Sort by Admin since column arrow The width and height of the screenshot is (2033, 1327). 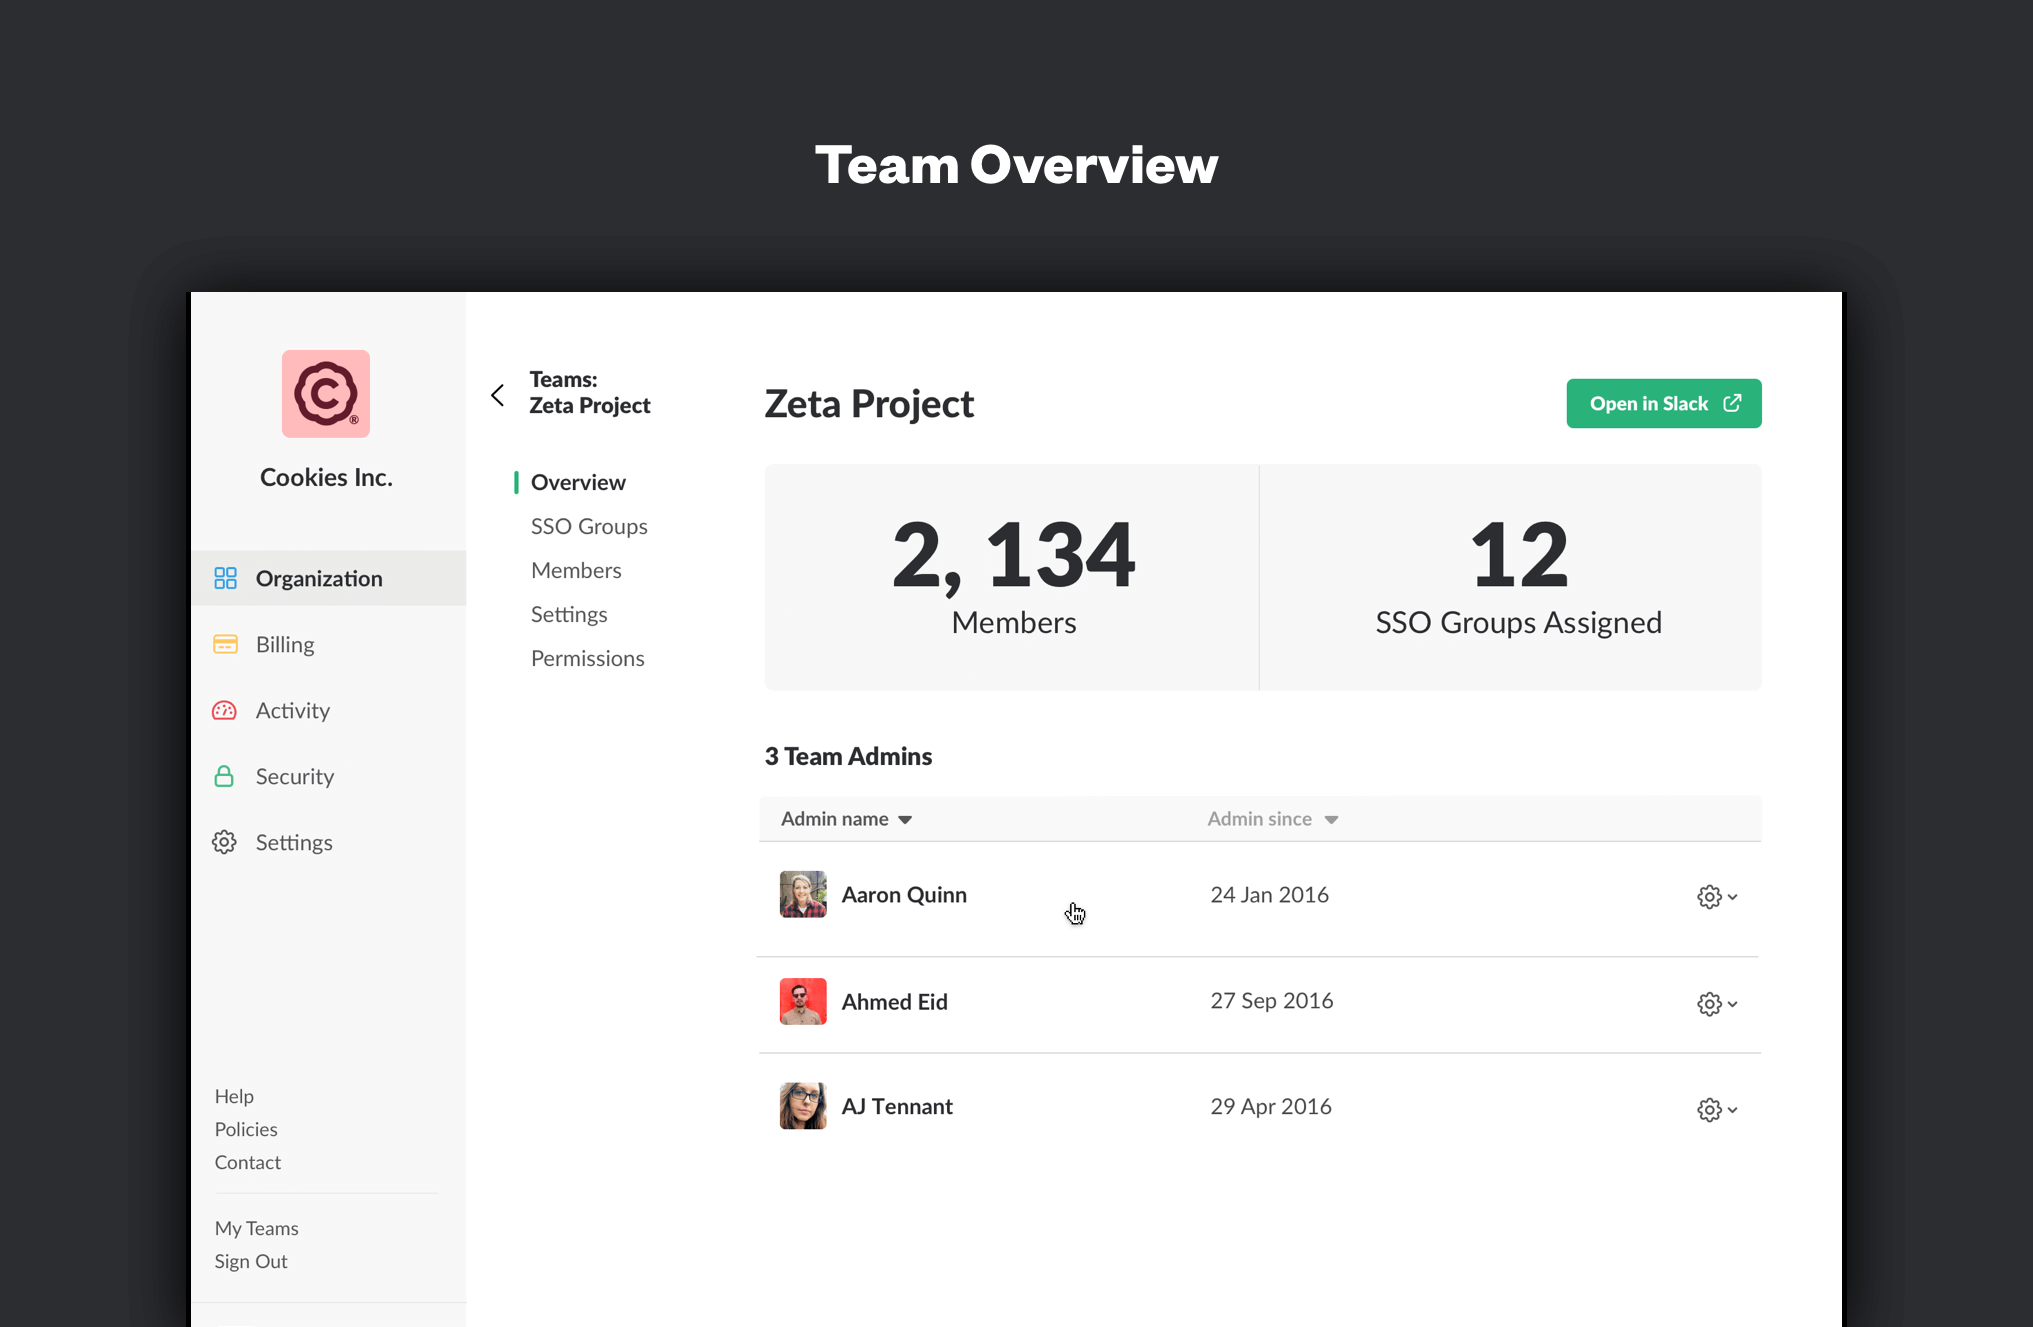point(1331,820)
